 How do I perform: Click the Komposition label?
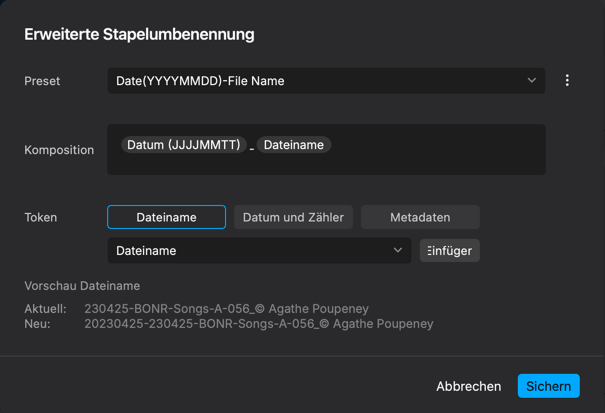(59, 150)
